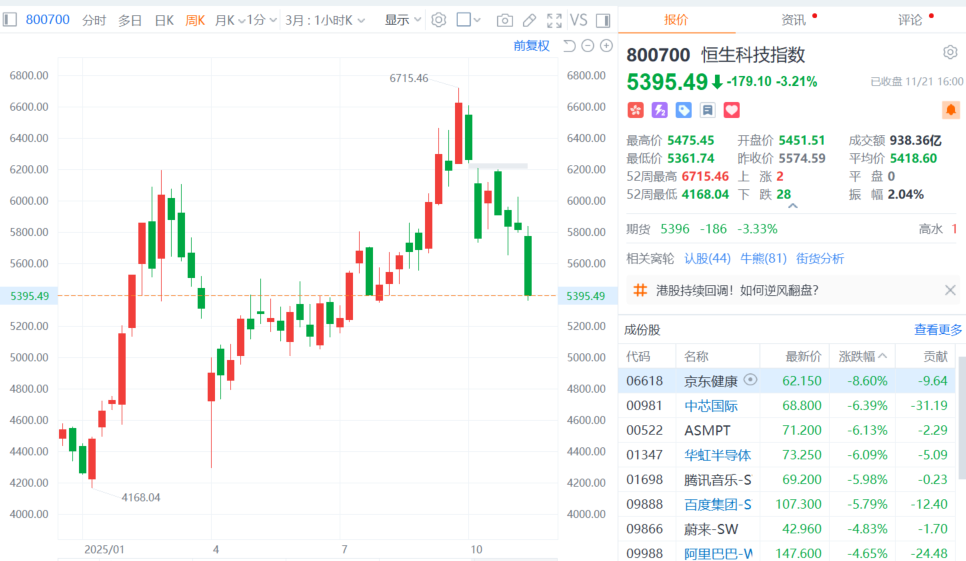Click the 4168.04 low marker label

(140, 497)
